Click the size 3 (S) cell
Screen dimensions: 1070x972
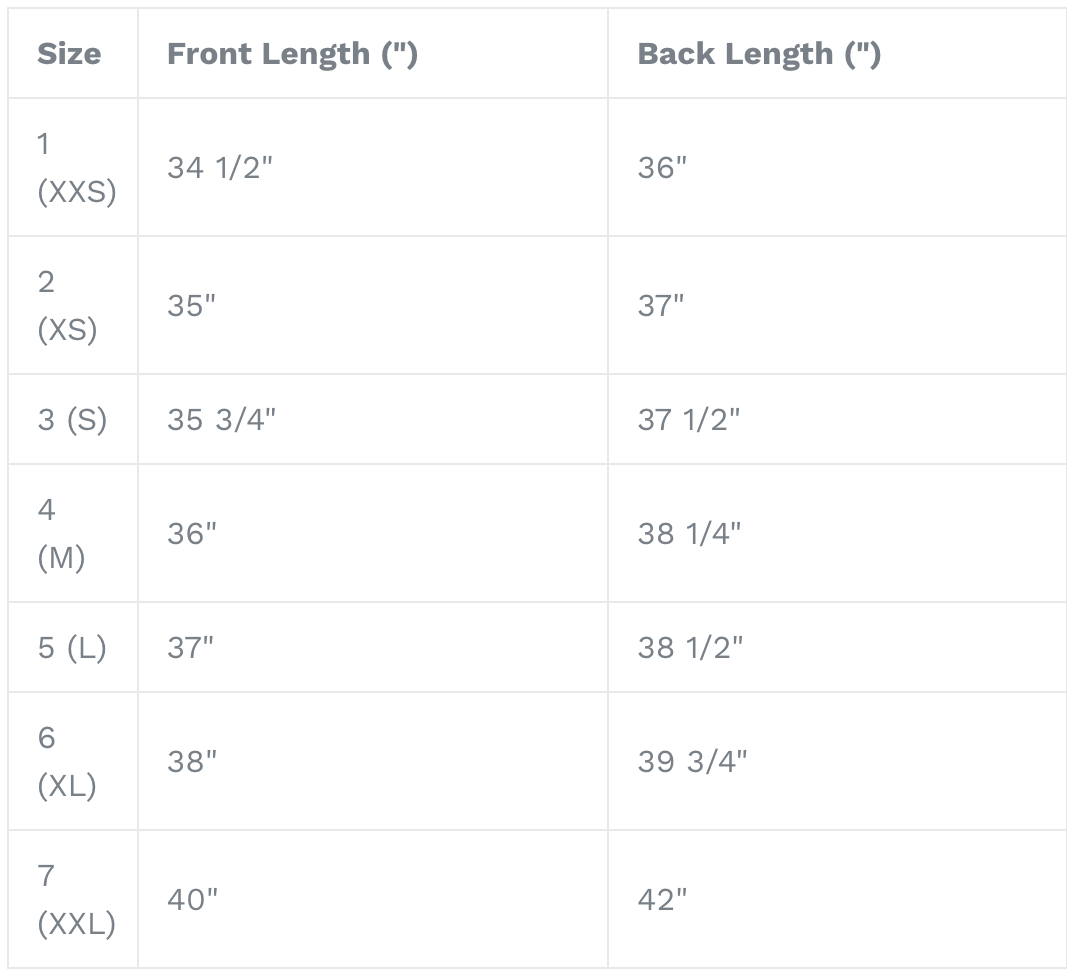(72, 419)
